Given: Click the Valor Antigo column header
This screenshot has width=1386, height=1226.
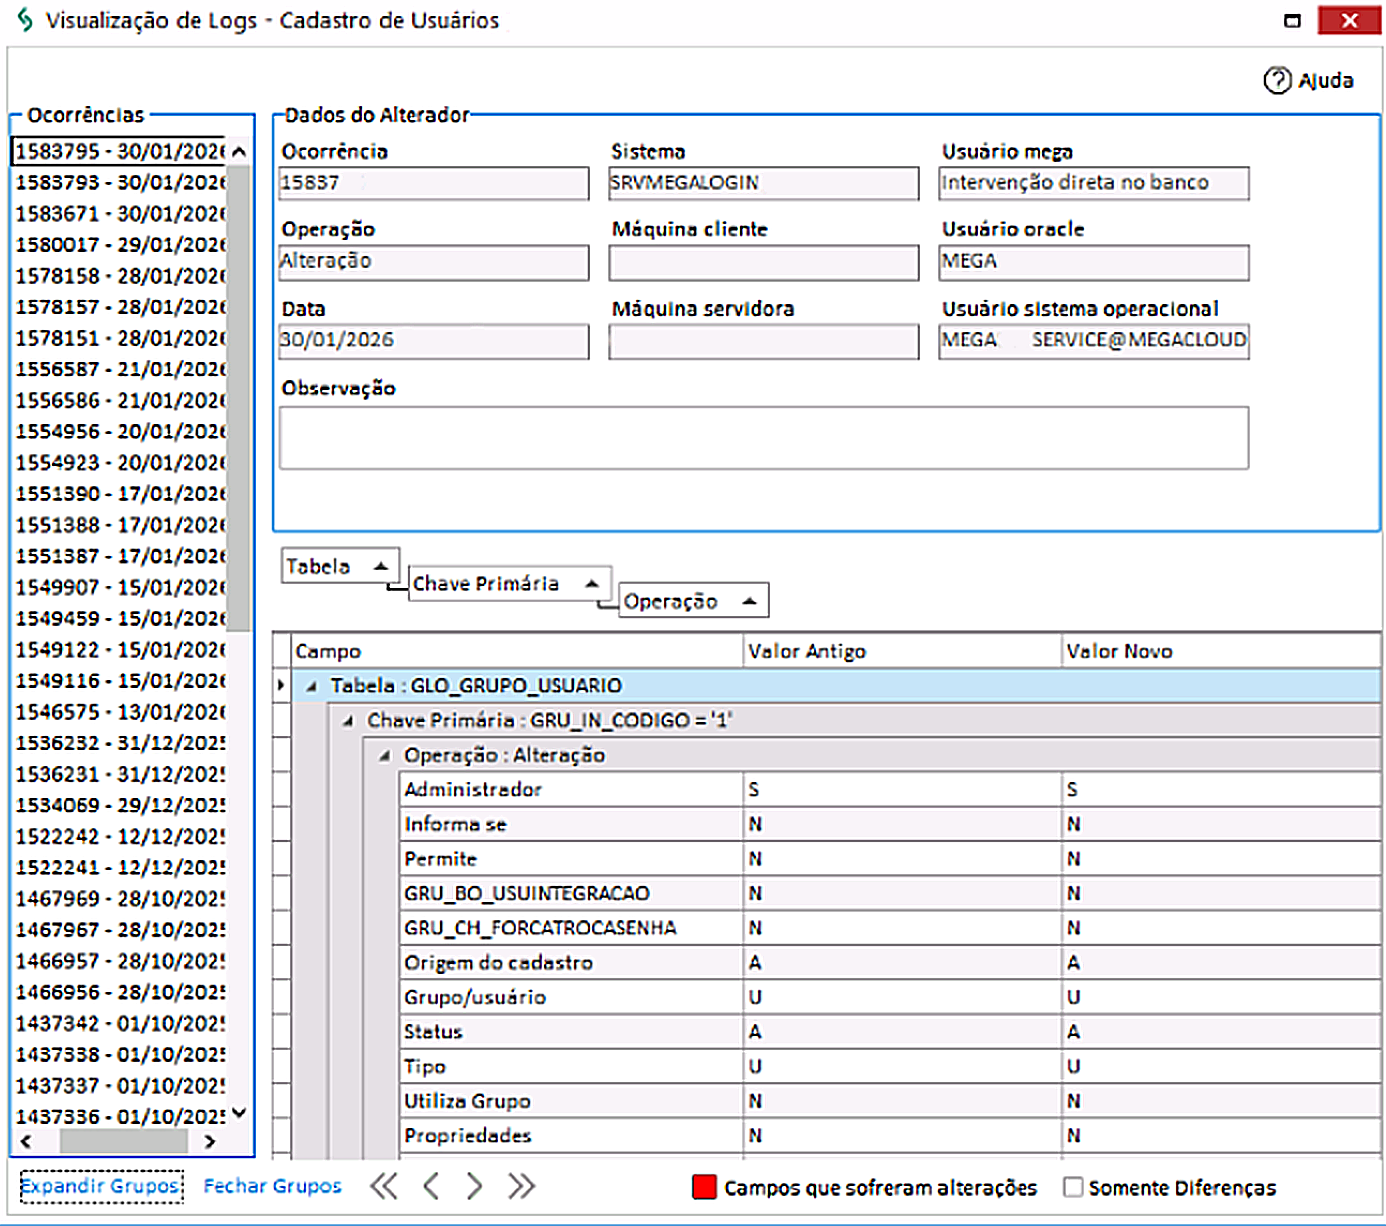Looking at the screenshot, I should pos(902,651).
